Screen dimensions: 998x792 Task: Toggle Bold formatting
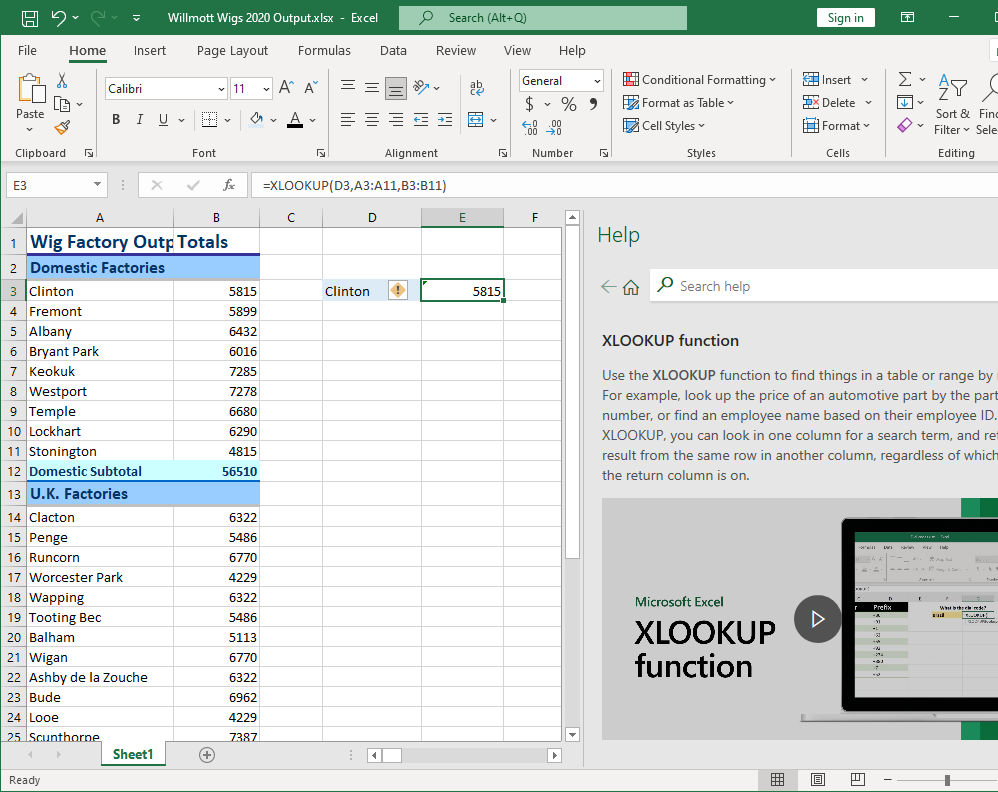coord(115,120)
